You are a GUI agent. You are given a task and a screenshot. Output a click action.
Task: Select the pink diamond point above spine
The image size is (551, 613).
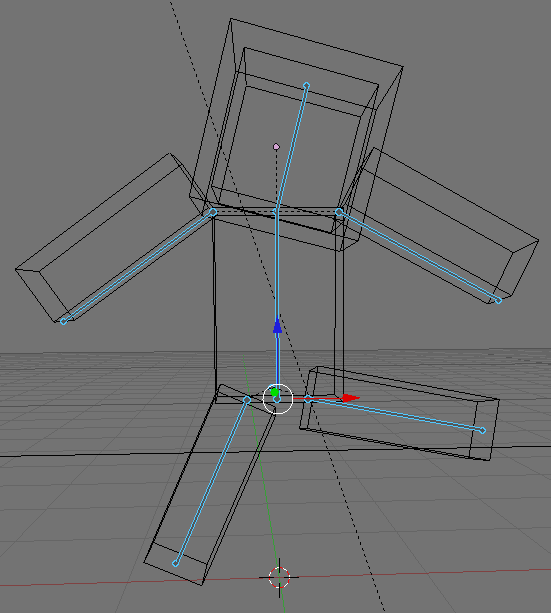[276, 147]
